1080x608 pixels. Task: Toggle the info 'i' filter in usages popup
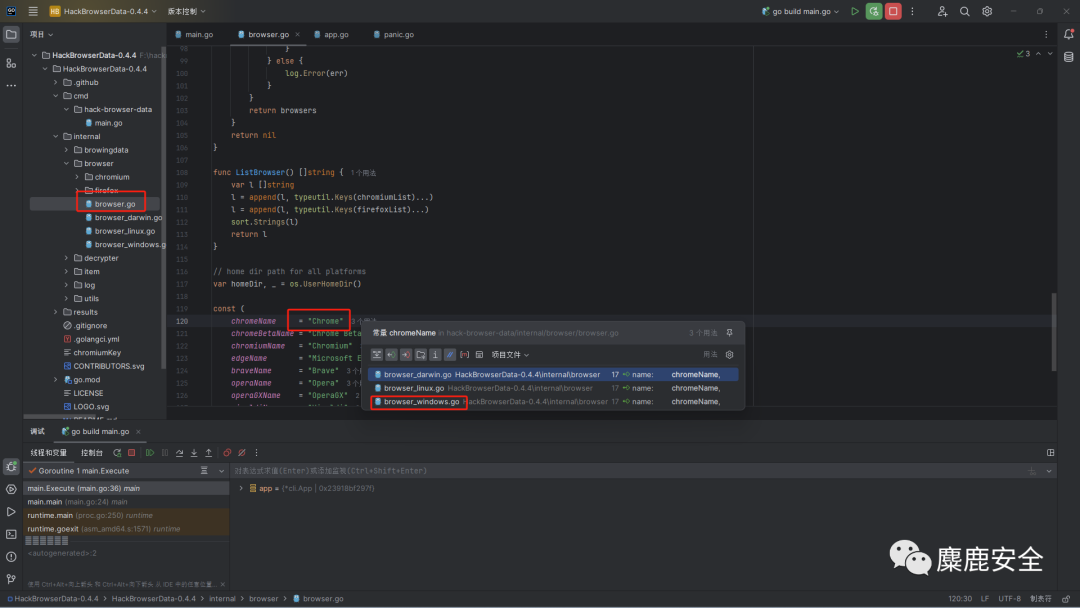(435, 355)
